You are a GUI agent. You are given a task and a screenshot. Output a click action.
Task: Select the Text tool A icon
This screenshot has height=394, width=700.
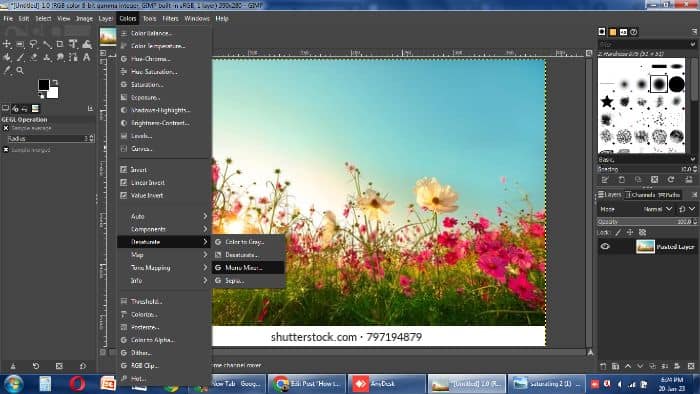pos(86,57)
